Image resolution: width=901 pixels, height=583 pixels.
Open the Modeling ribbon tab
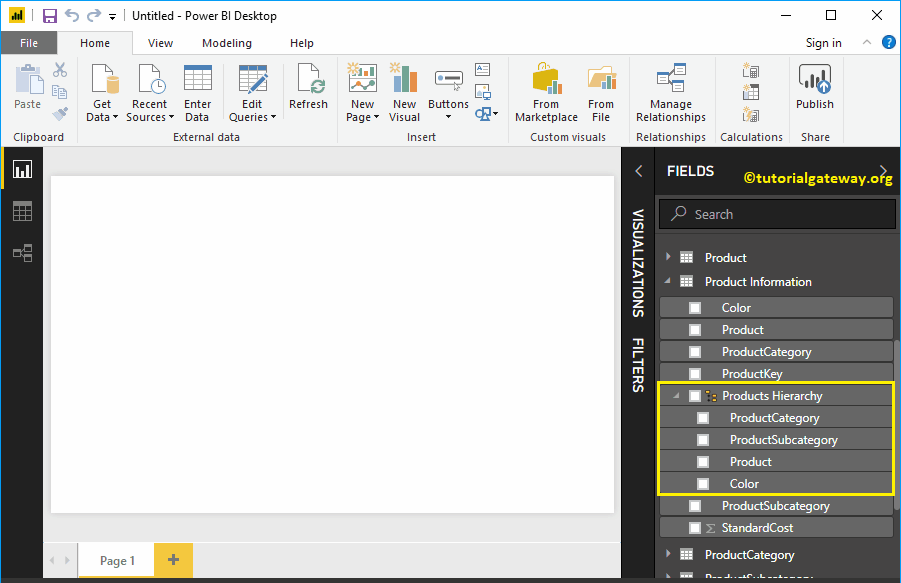pos(227,43)
